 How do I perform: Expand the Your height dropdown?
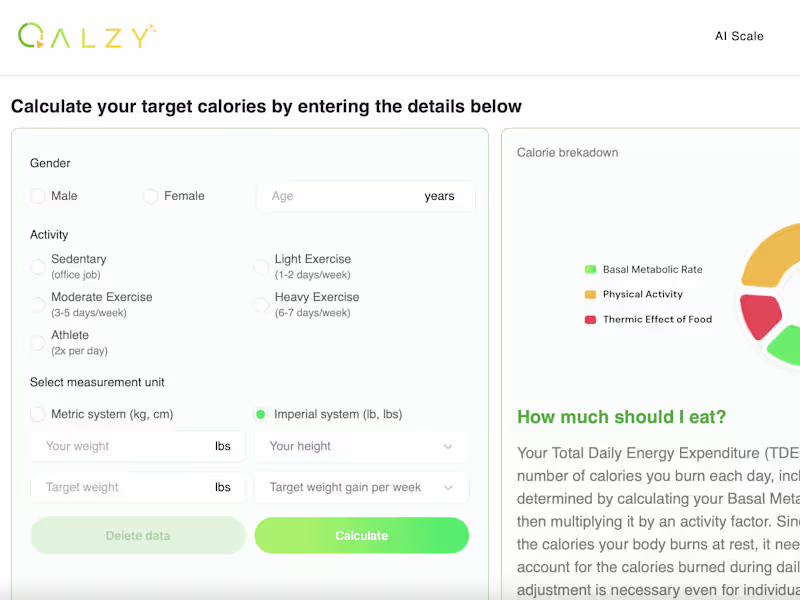tap(361, 446)
